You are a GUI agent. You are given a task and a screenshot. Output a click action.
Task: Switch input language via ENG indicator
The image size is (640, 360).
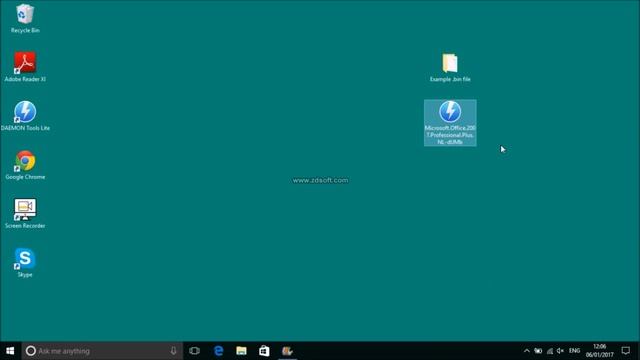pos(574,351)
